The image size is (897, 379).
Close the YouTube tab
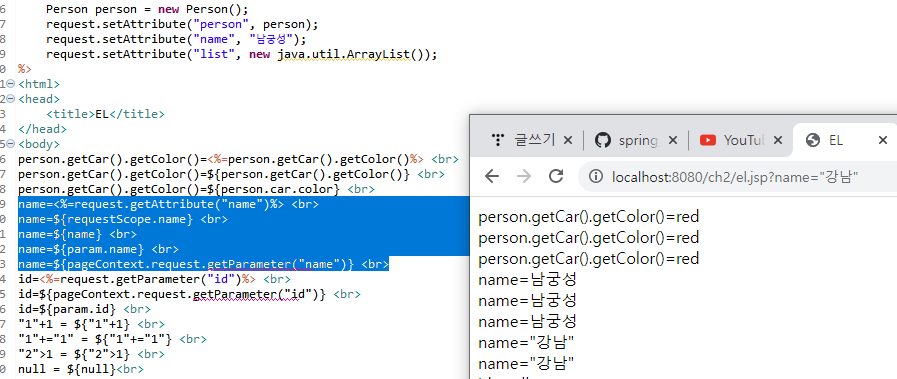[x=777, y=139]
